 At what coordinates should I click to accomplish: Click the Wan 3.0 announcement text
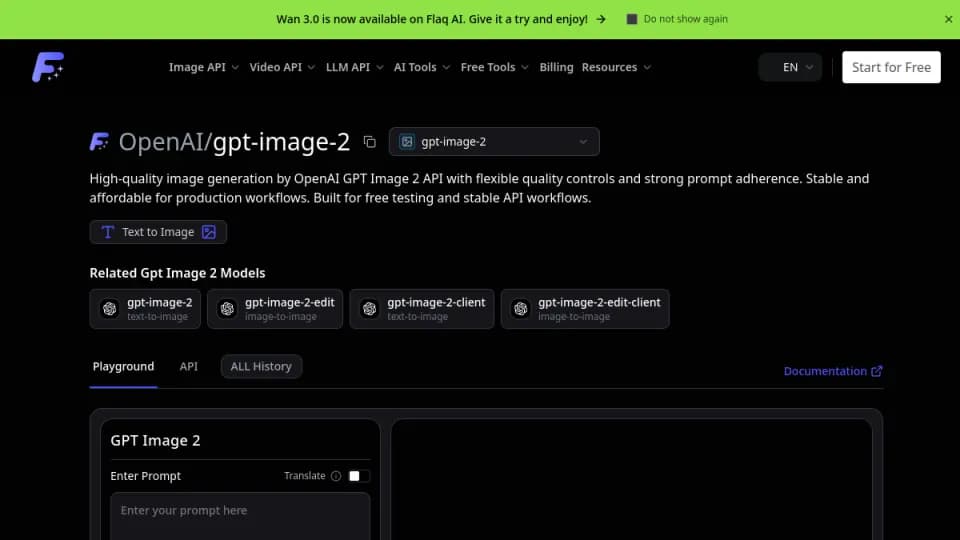coord(432,19)
